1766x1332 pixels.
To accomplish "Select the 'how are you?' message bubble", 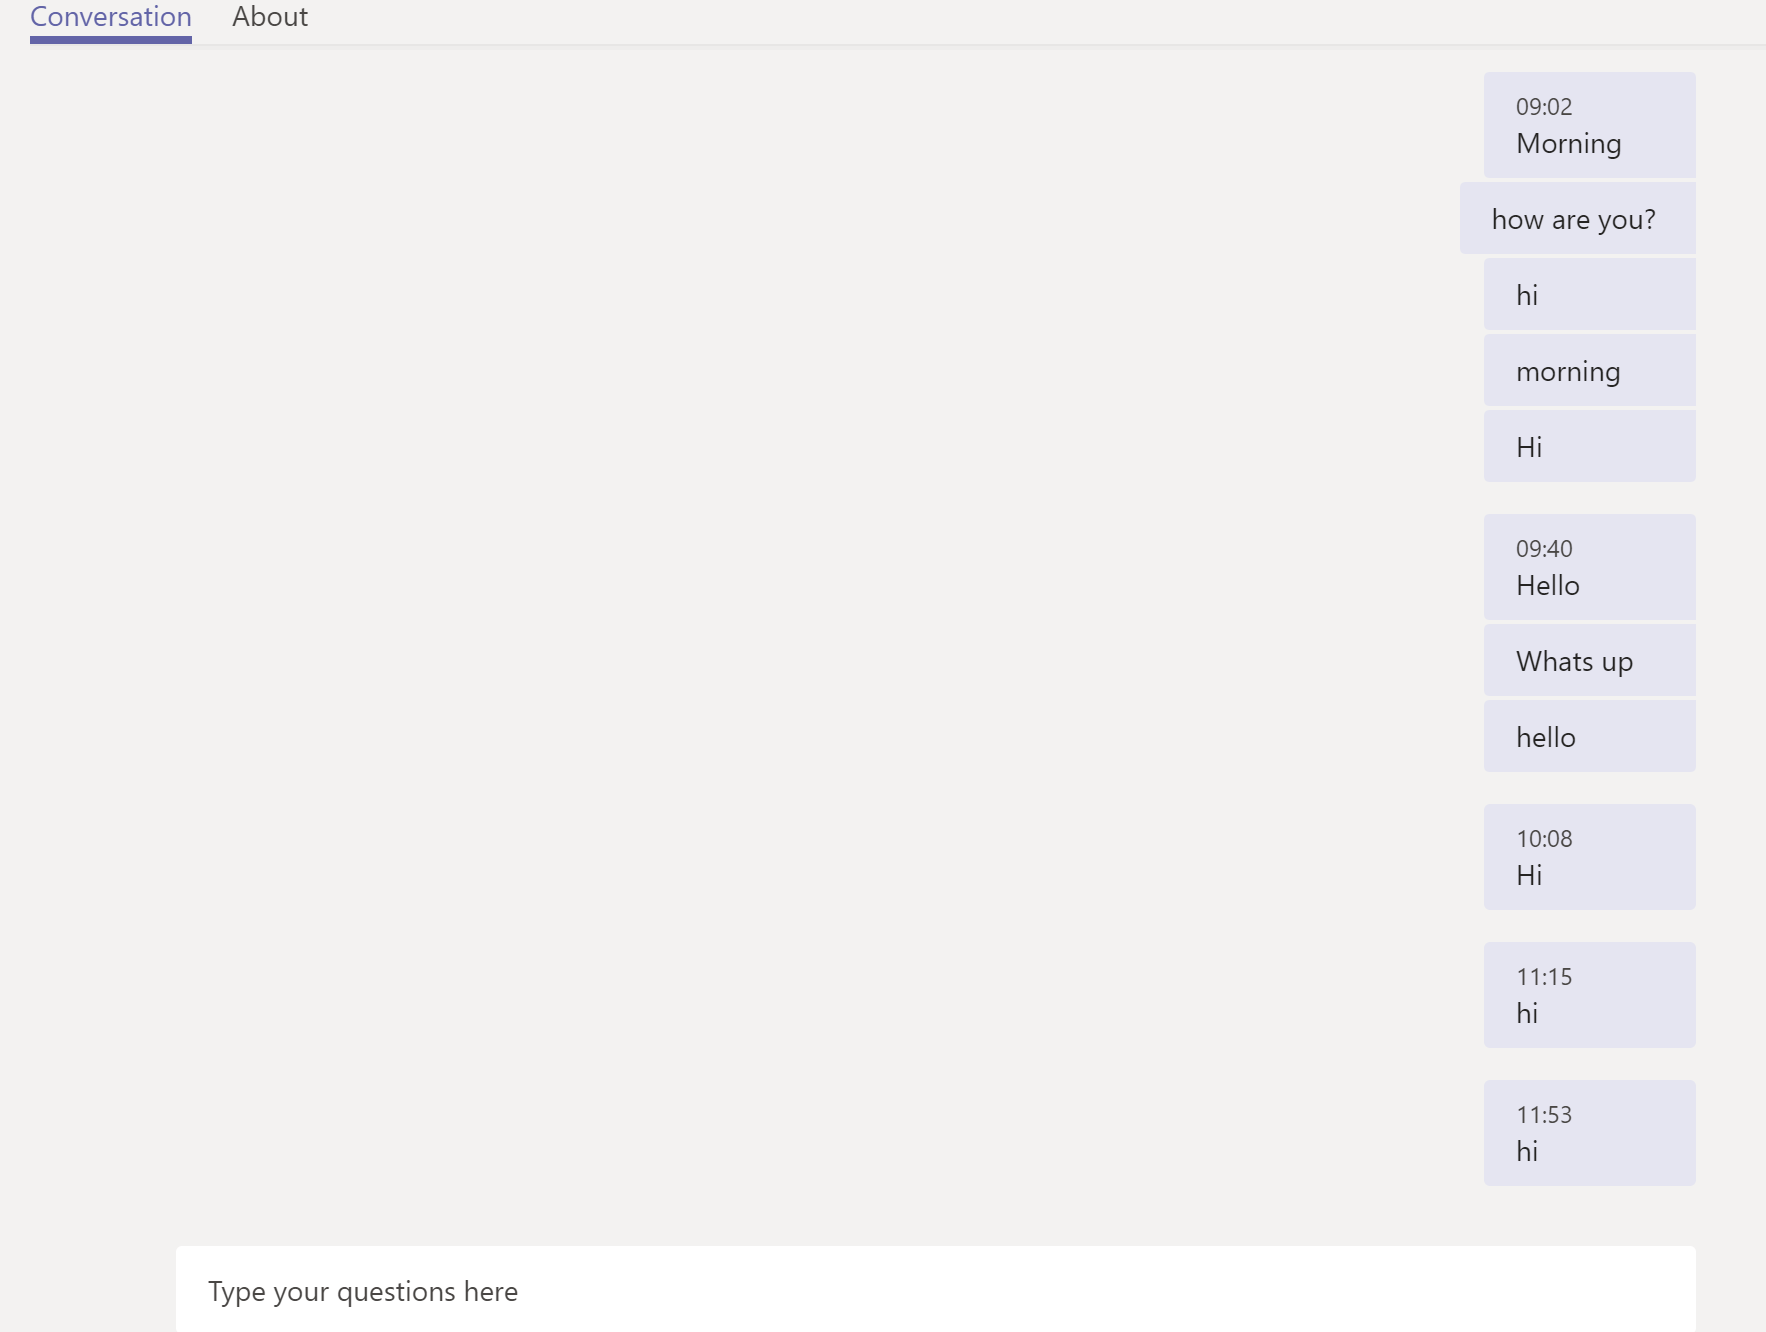I will [x=1578, y=218].
